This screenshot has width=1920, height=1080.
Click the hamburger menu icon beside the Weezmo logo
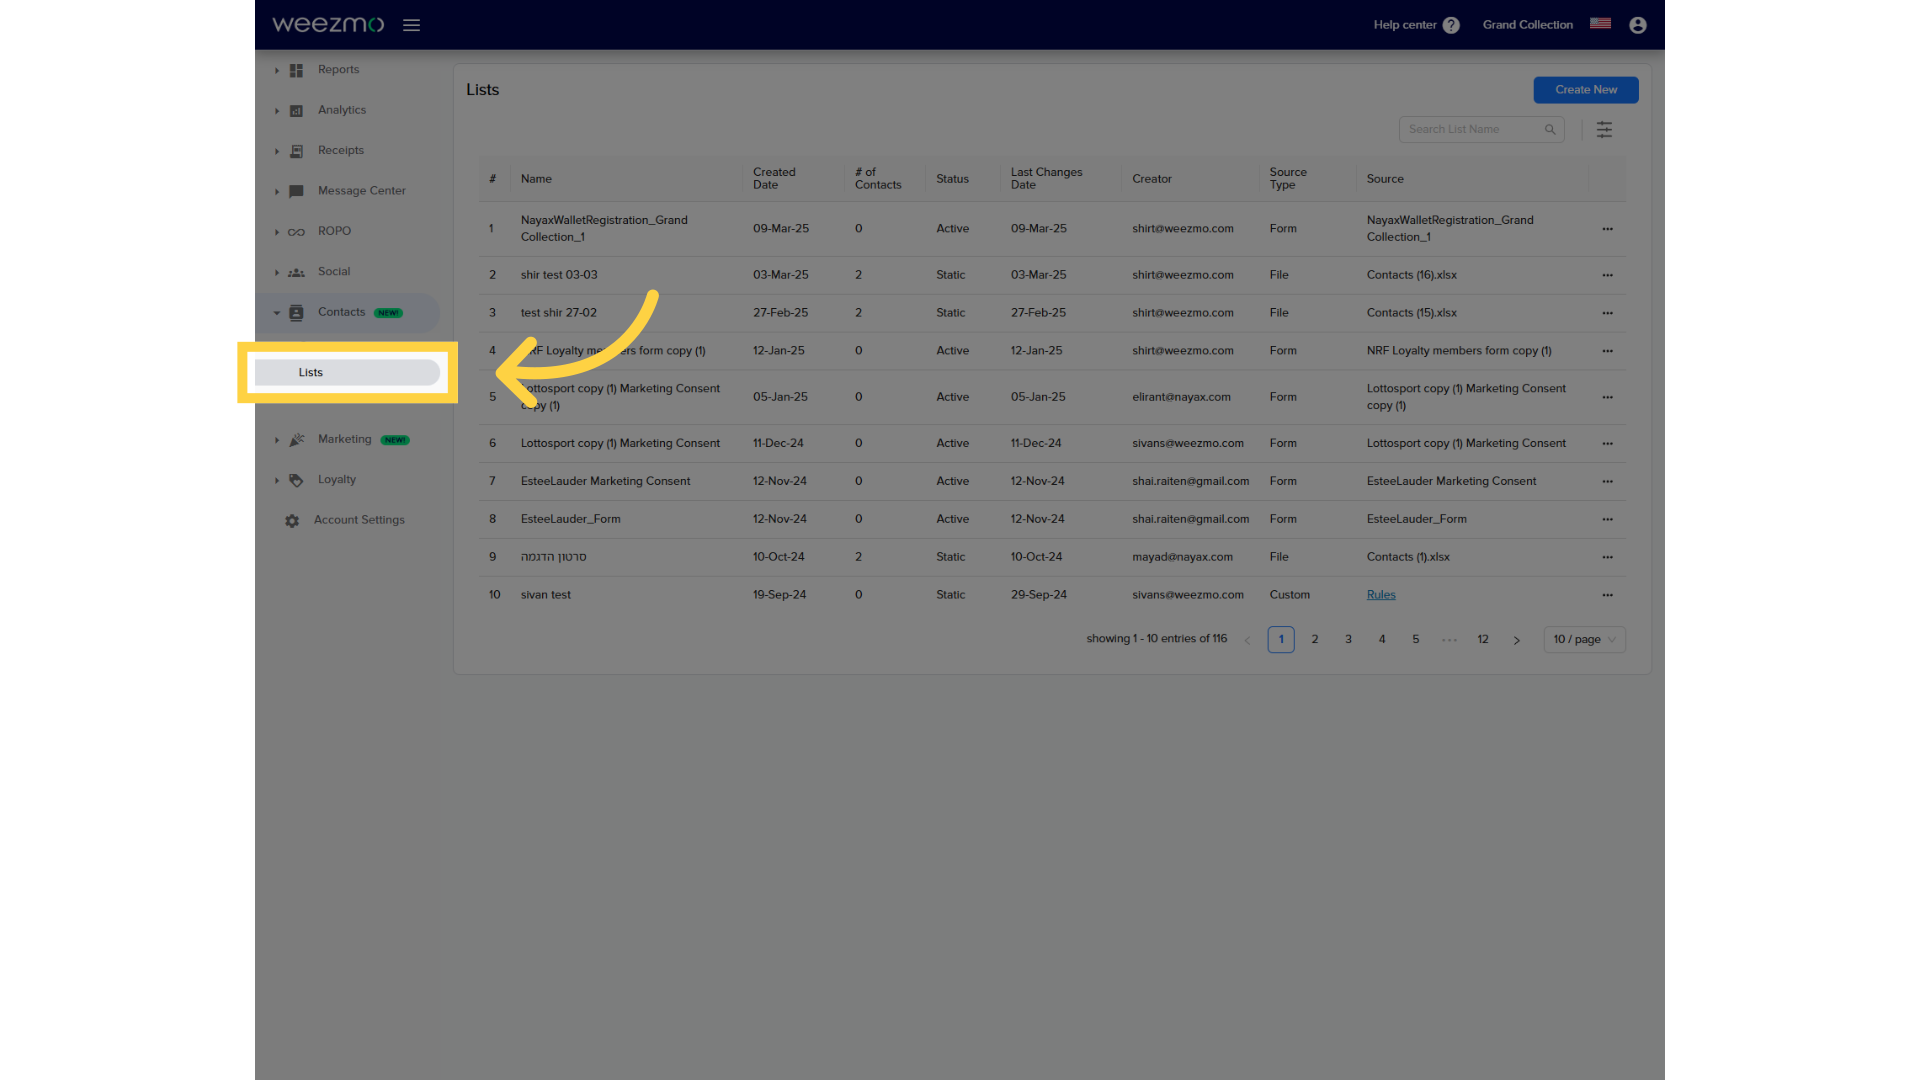(411, 25)
